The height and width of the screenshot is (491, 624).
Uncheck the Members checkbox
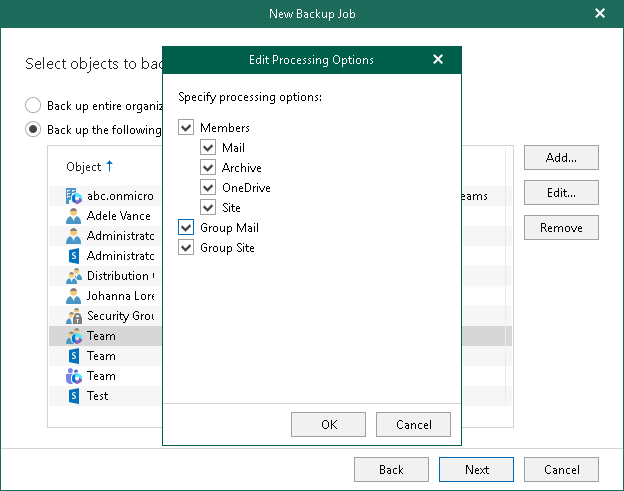tap(186, 128)
